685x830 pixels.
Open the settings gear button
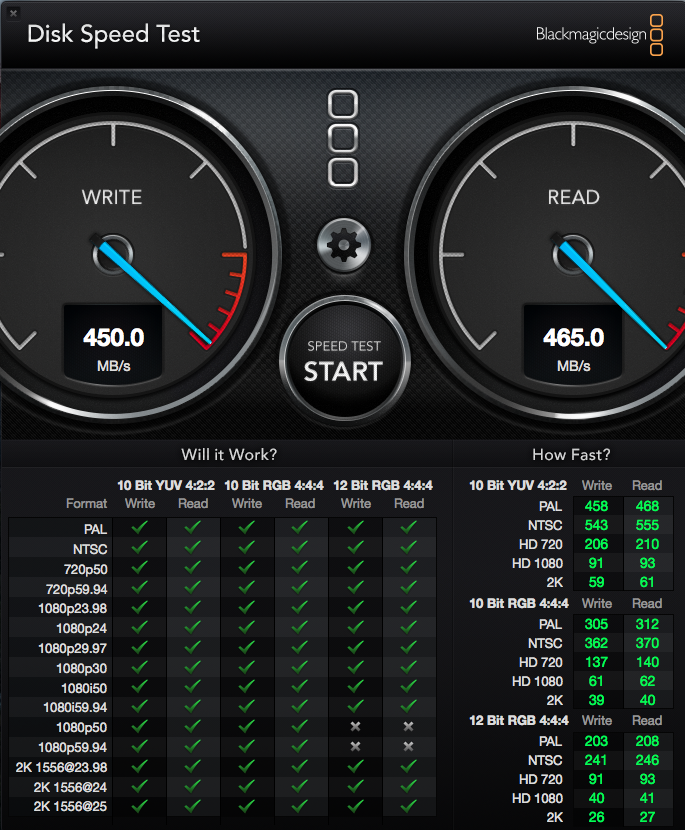point(344,246)
